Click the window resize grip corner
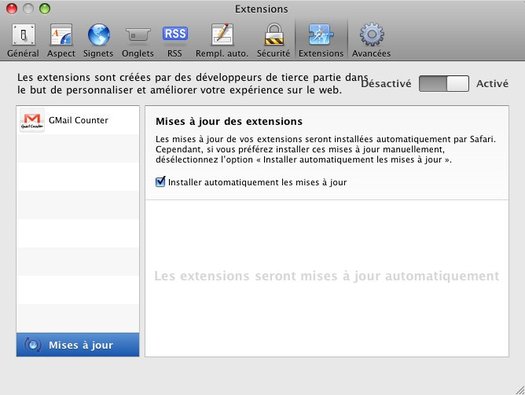Image resolution: width=525 pixels, height=395 pixels. click(x=520, y=390)
